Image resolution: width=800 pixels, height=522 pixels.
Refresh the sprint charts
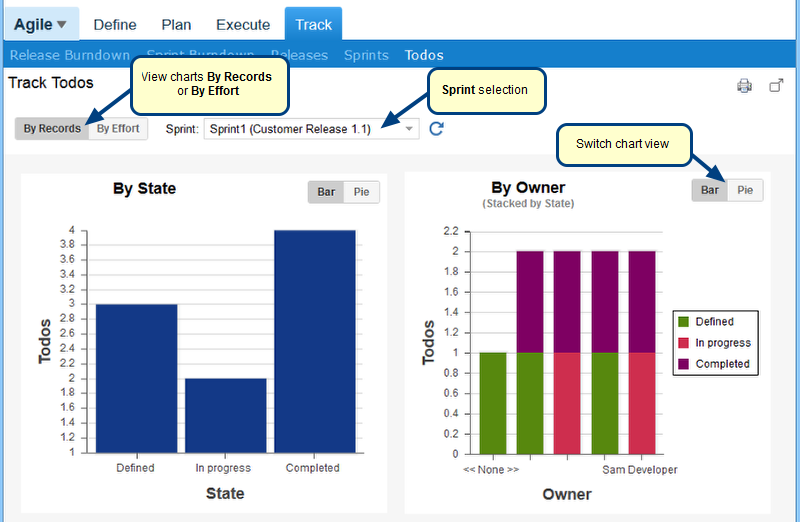tap(436, 128)
